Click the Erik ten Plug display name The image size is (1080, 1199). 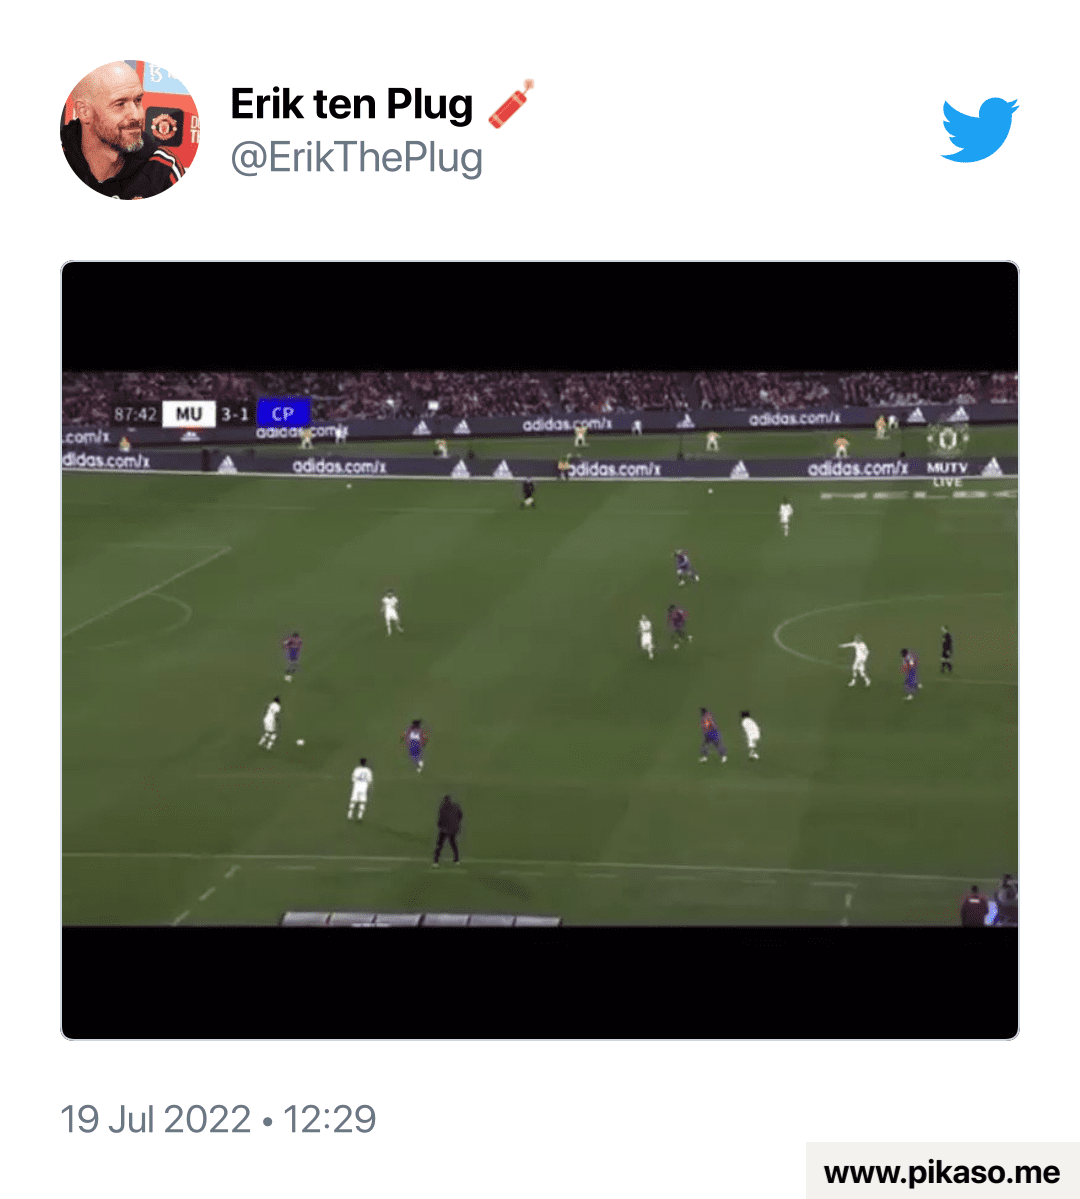coord(352,104)
